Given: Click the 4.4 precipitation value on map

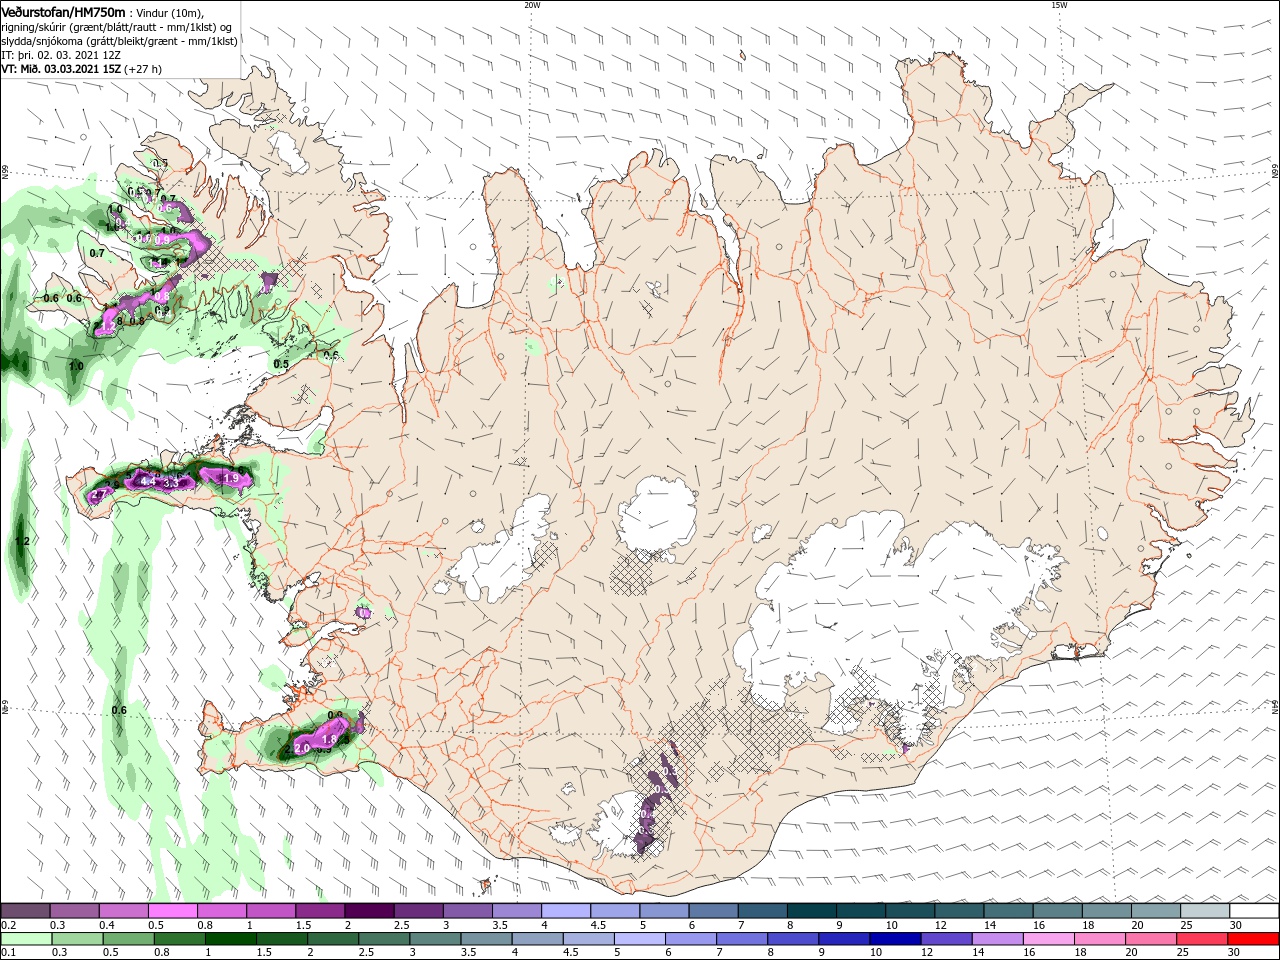Looking at the screenshot, I should click(x=147, y=482).
